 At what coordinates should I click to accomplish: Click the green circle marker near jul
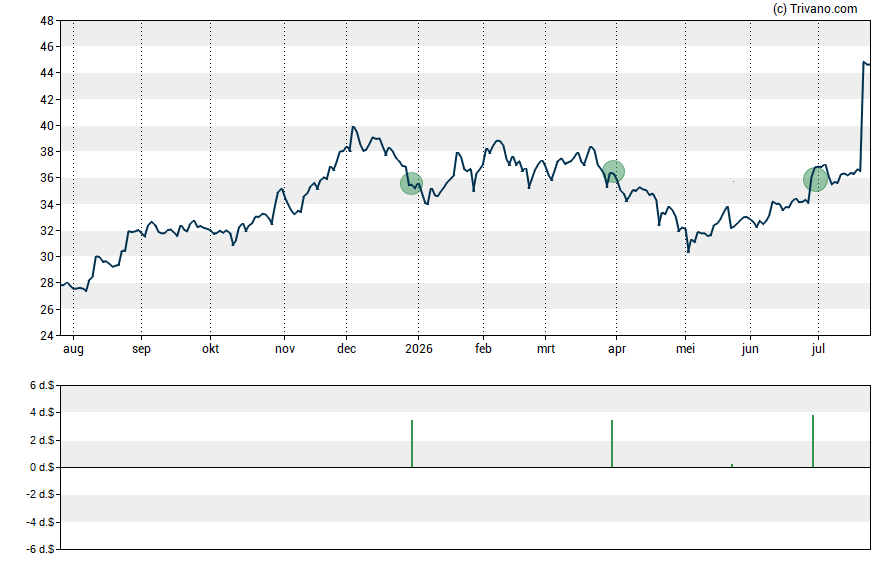815,179
